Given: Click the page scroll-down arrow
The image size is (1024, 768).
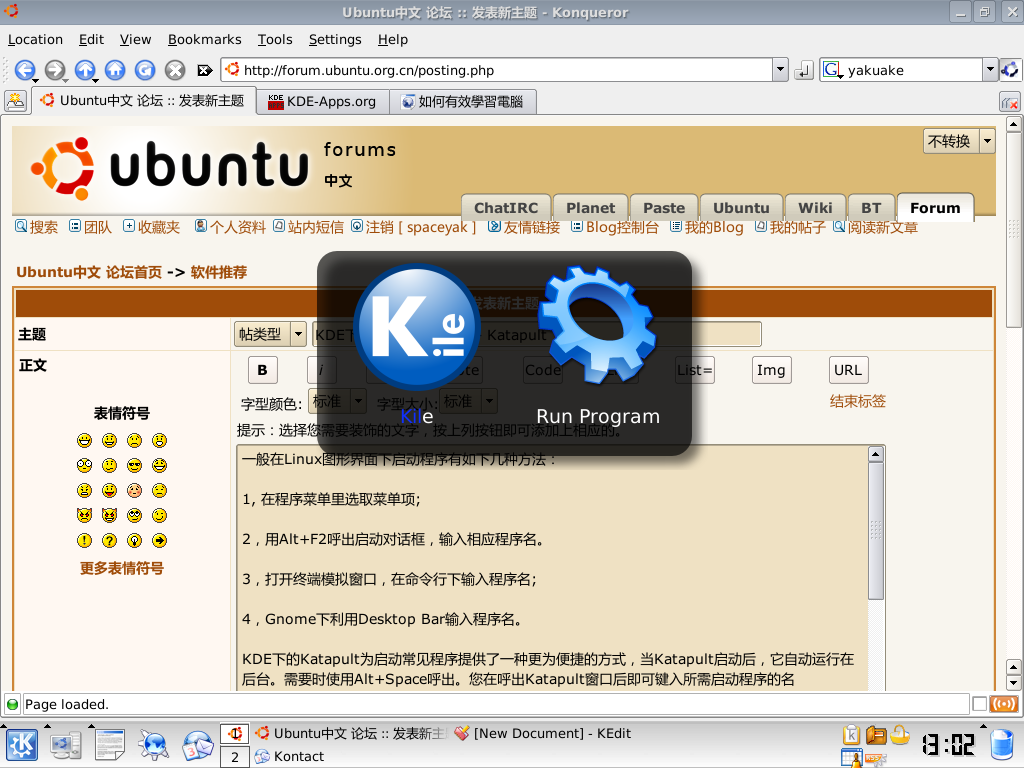Looking at the screenshot, I should (1013, 683).
